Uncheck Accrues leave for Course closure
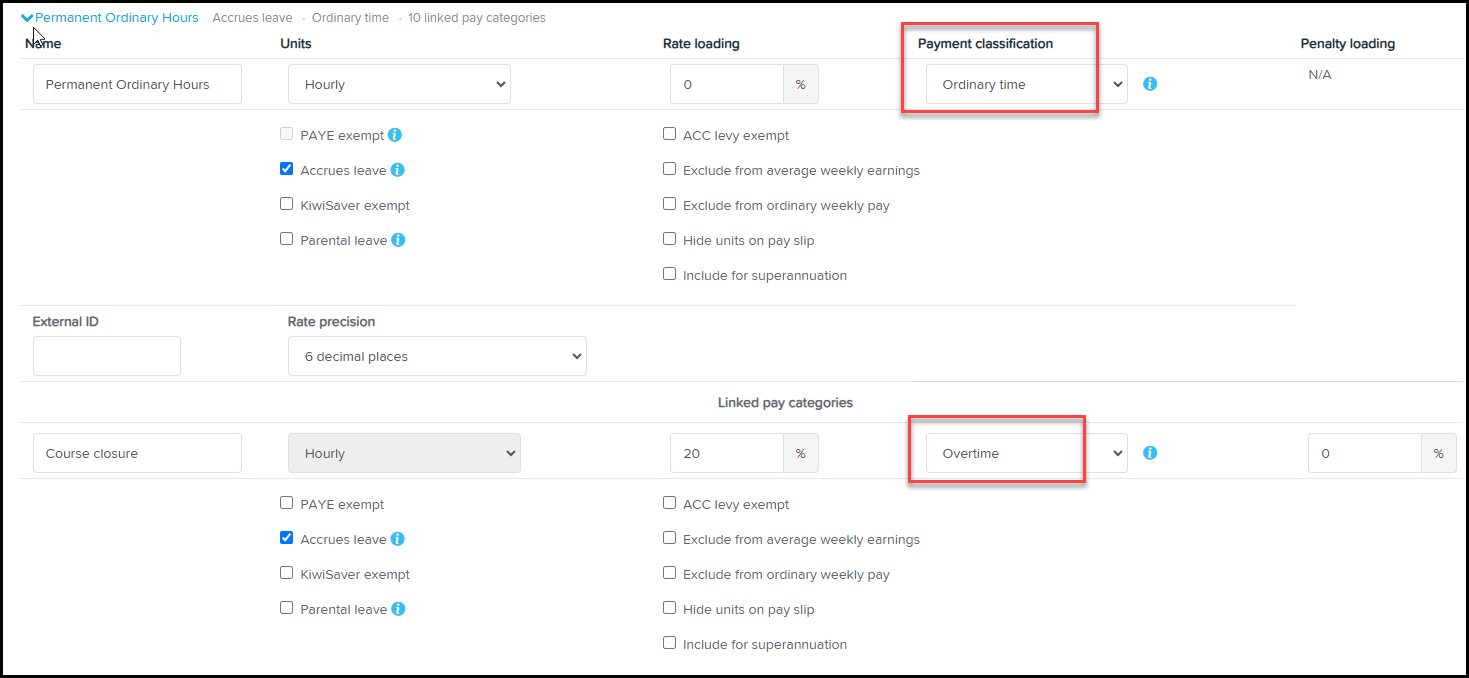The width and height of the screenshot is (1469, 678). (287, 539)
